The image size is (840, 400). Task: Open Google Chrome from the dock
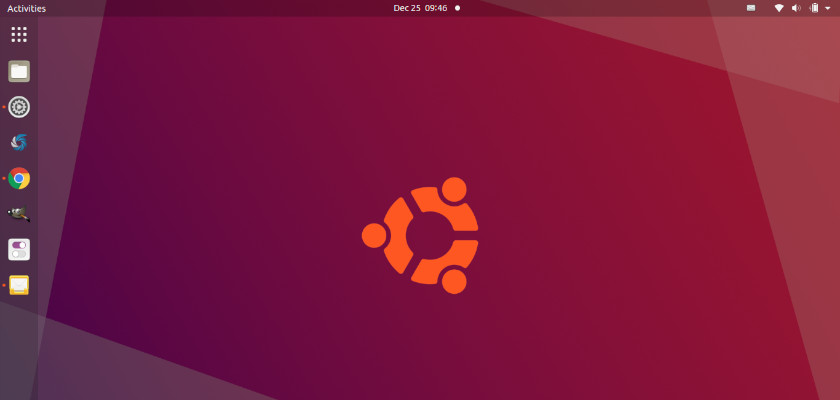click(x=19, y=178)
